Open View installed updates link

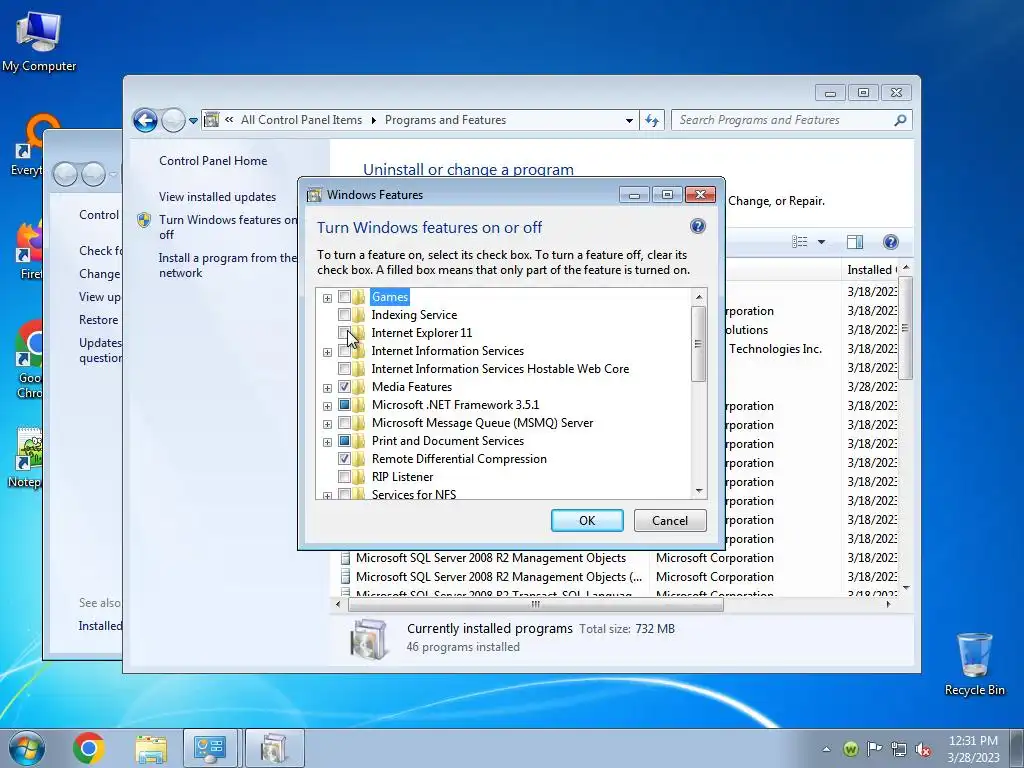[x=217, y=197]
